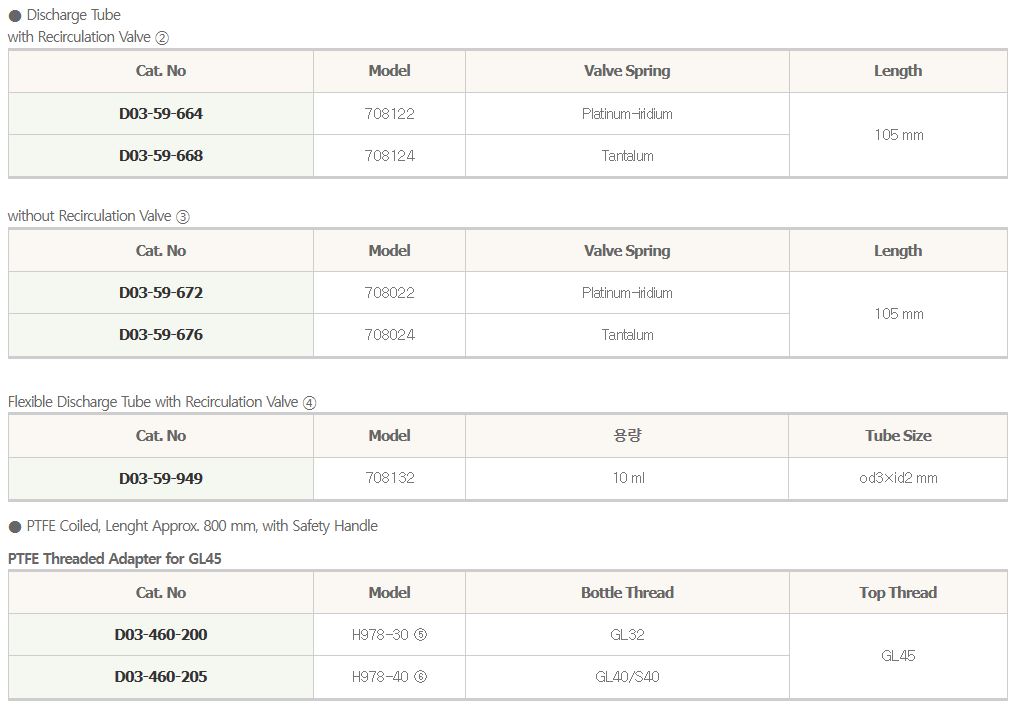Click the circled 2 icon beside Recirculation Valve
The width and height of the screenshot is (1018, 713).
[x=163, y=38]
